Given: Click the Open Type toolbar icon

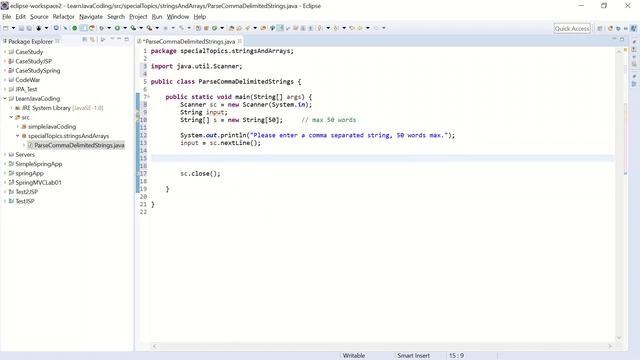Looking at the screenshot, I should (x=231, y=28).
